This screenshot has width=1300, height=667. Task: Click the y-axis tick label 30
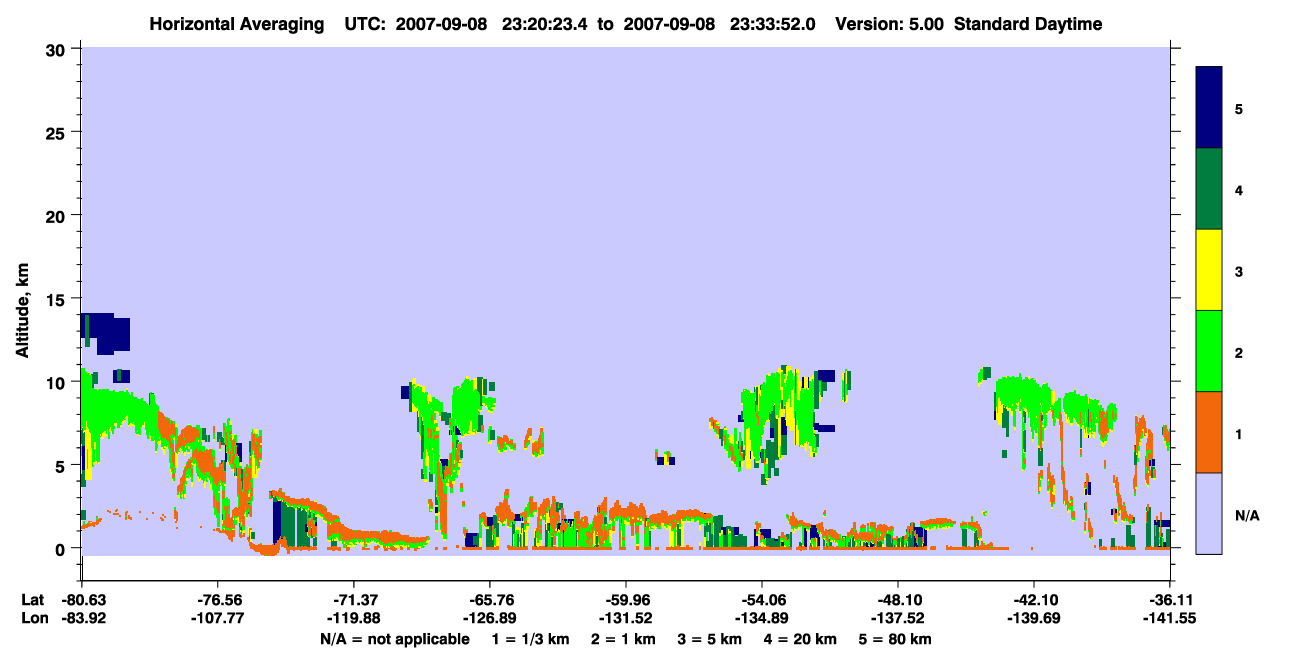[x=58, y=49]
